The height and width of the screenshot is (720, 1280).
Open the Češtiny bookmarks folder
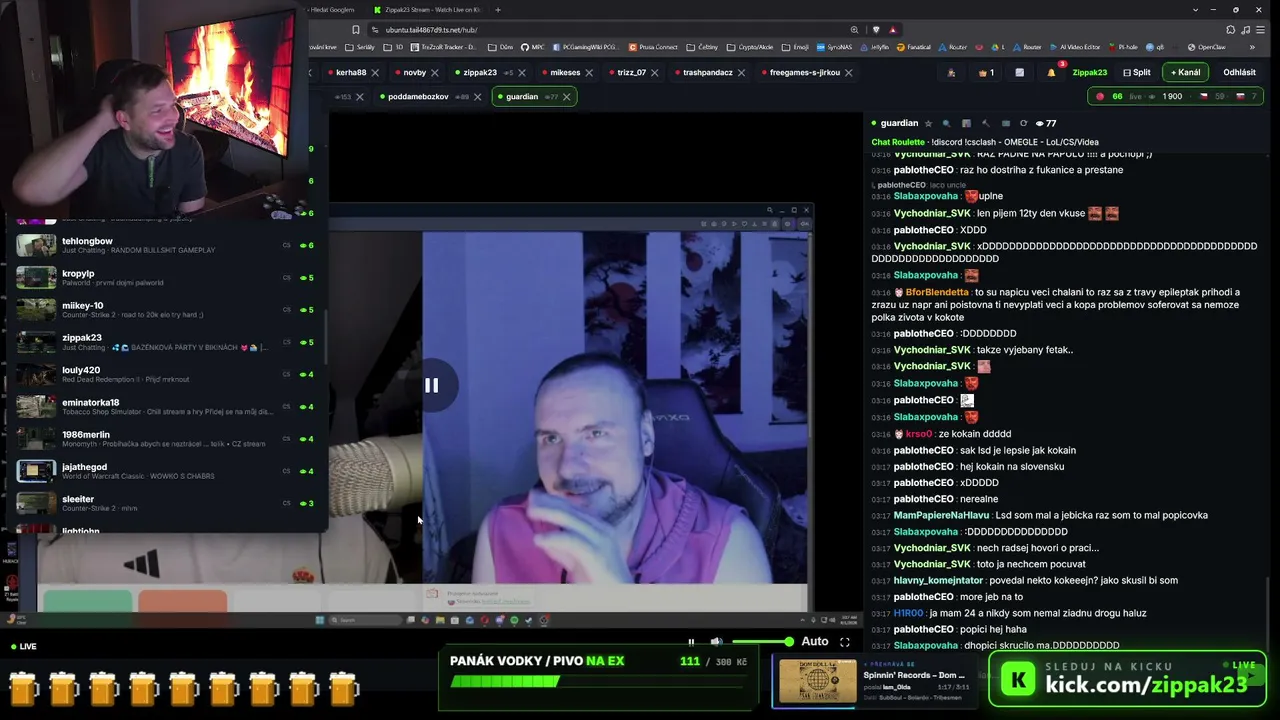pos(704,47)
